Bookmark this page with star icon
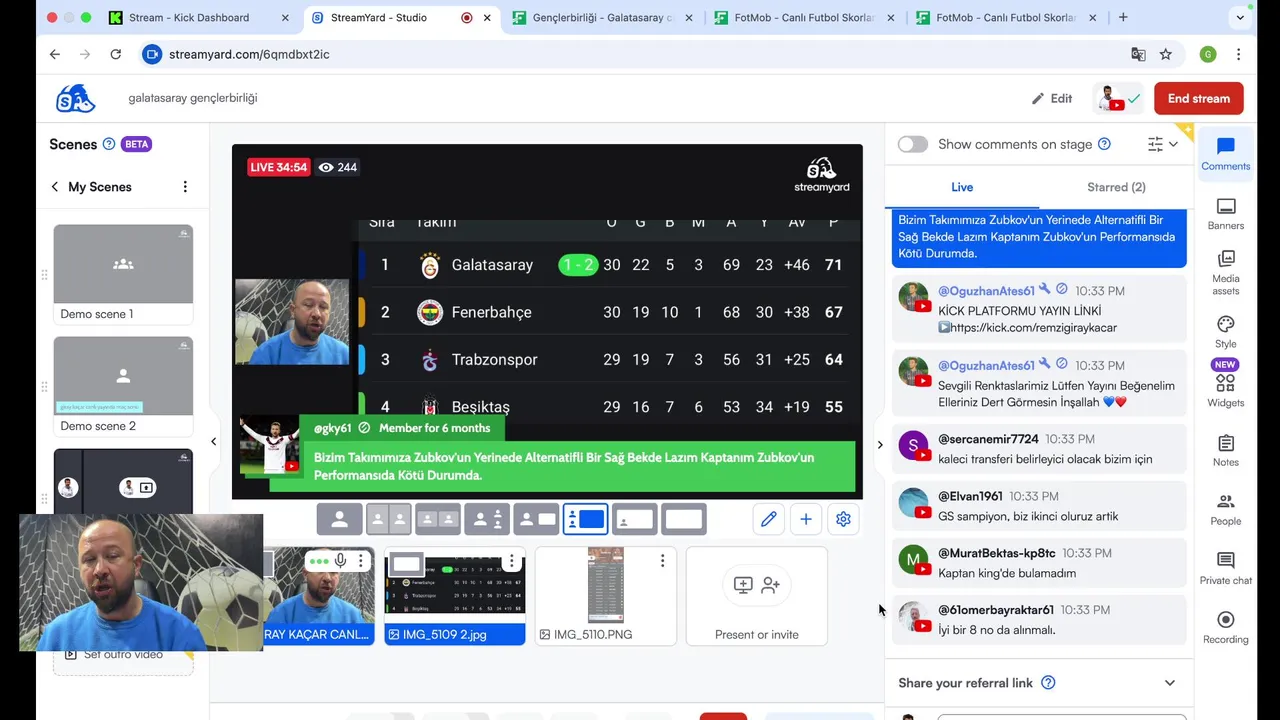This screenshot has width=1280, height=720. coord(1166,54)
